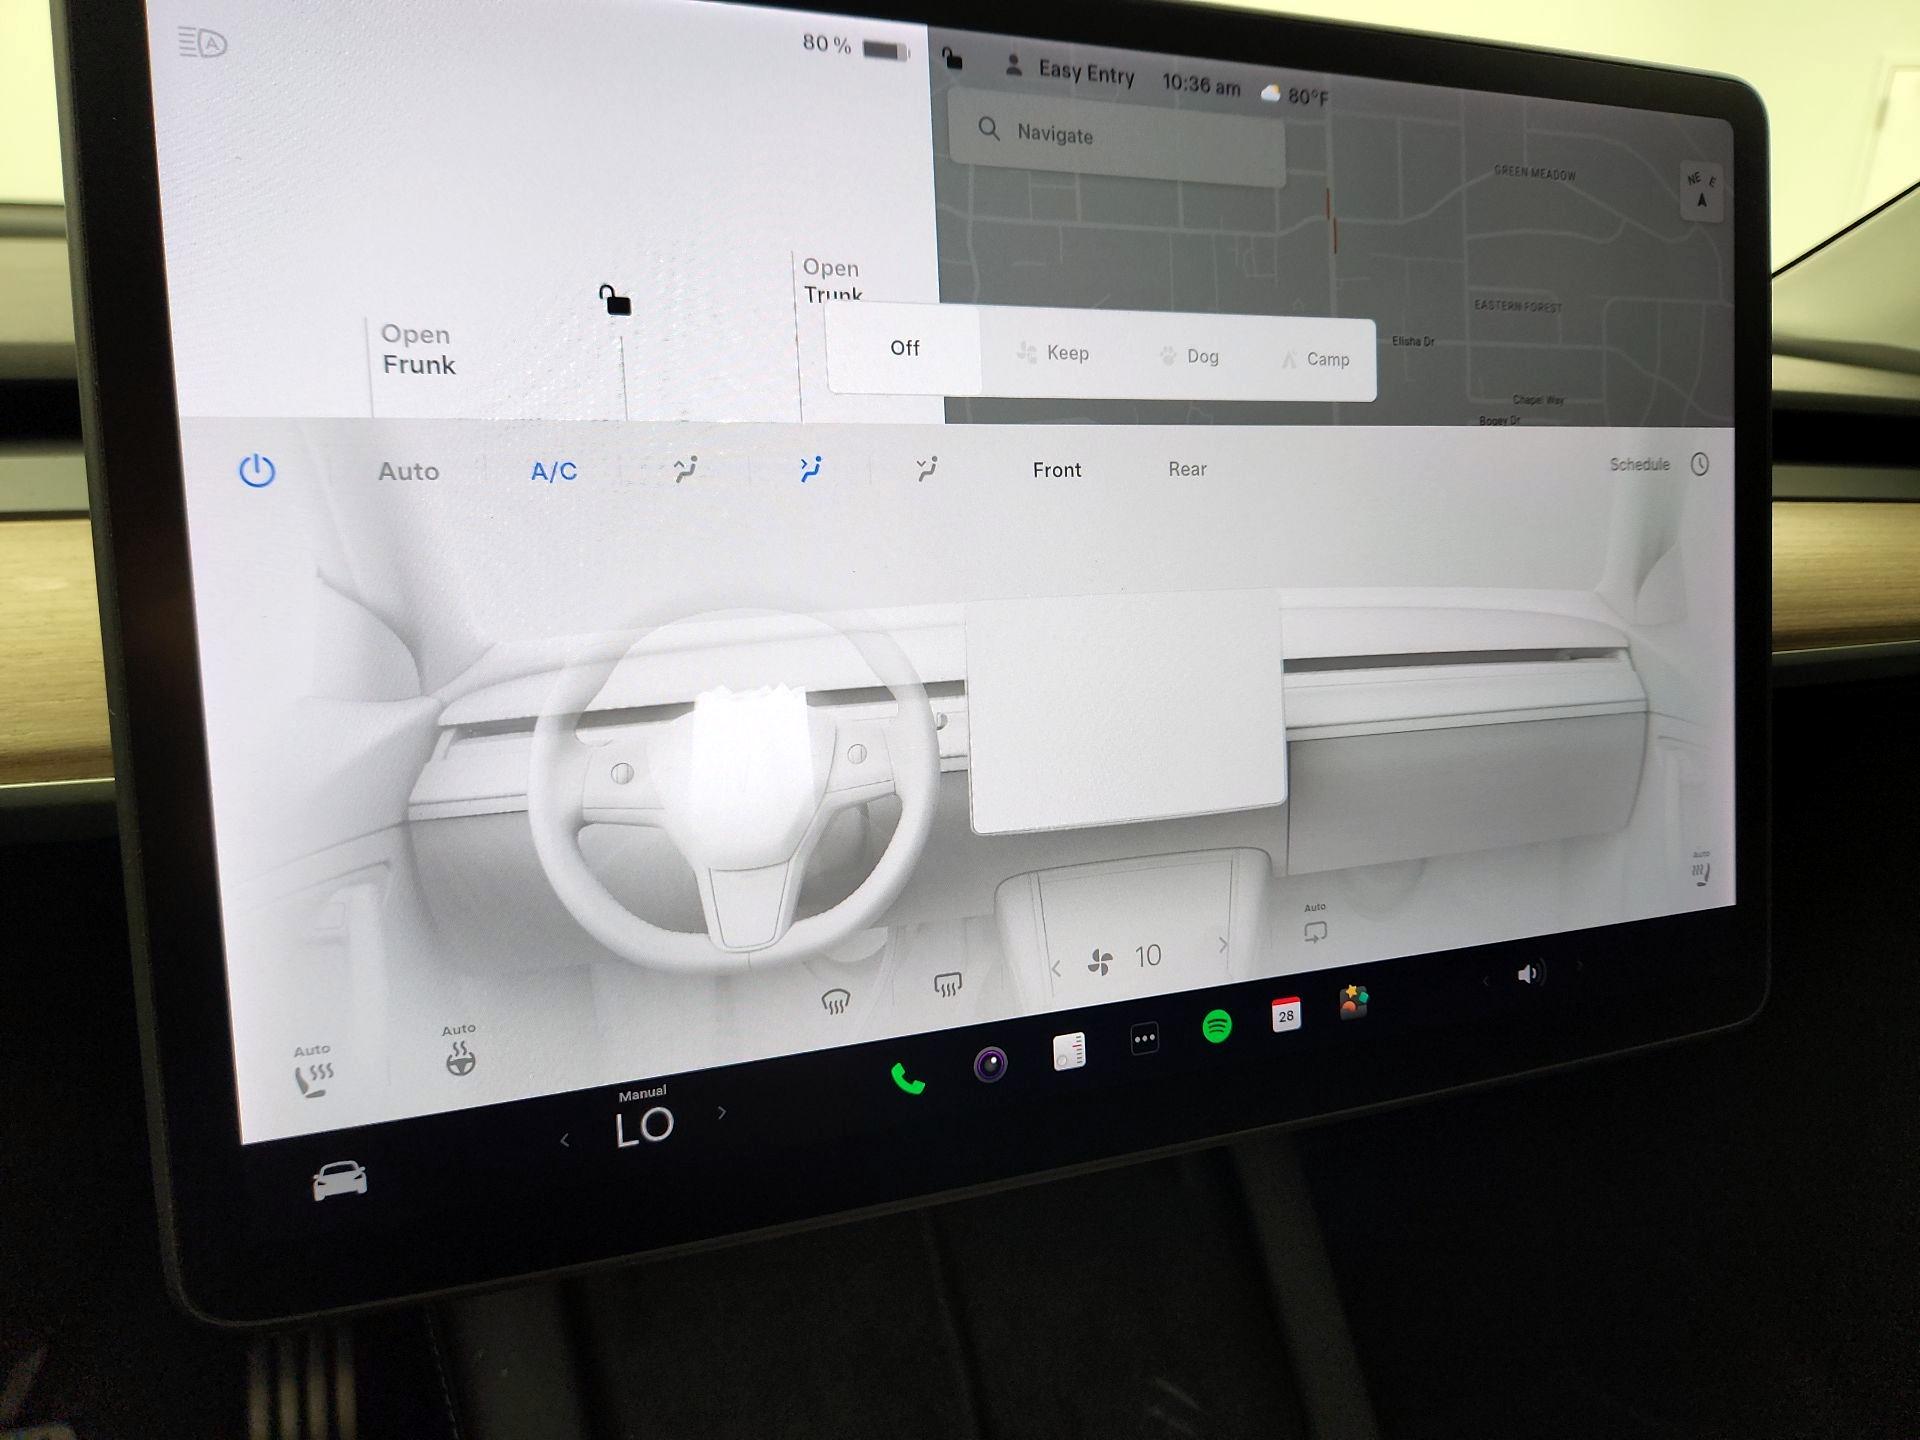This screenshot has height=1440, width=1920.
Task: Select Keep climate mode
Action: pyautogui.click(x=1053, y=353)
